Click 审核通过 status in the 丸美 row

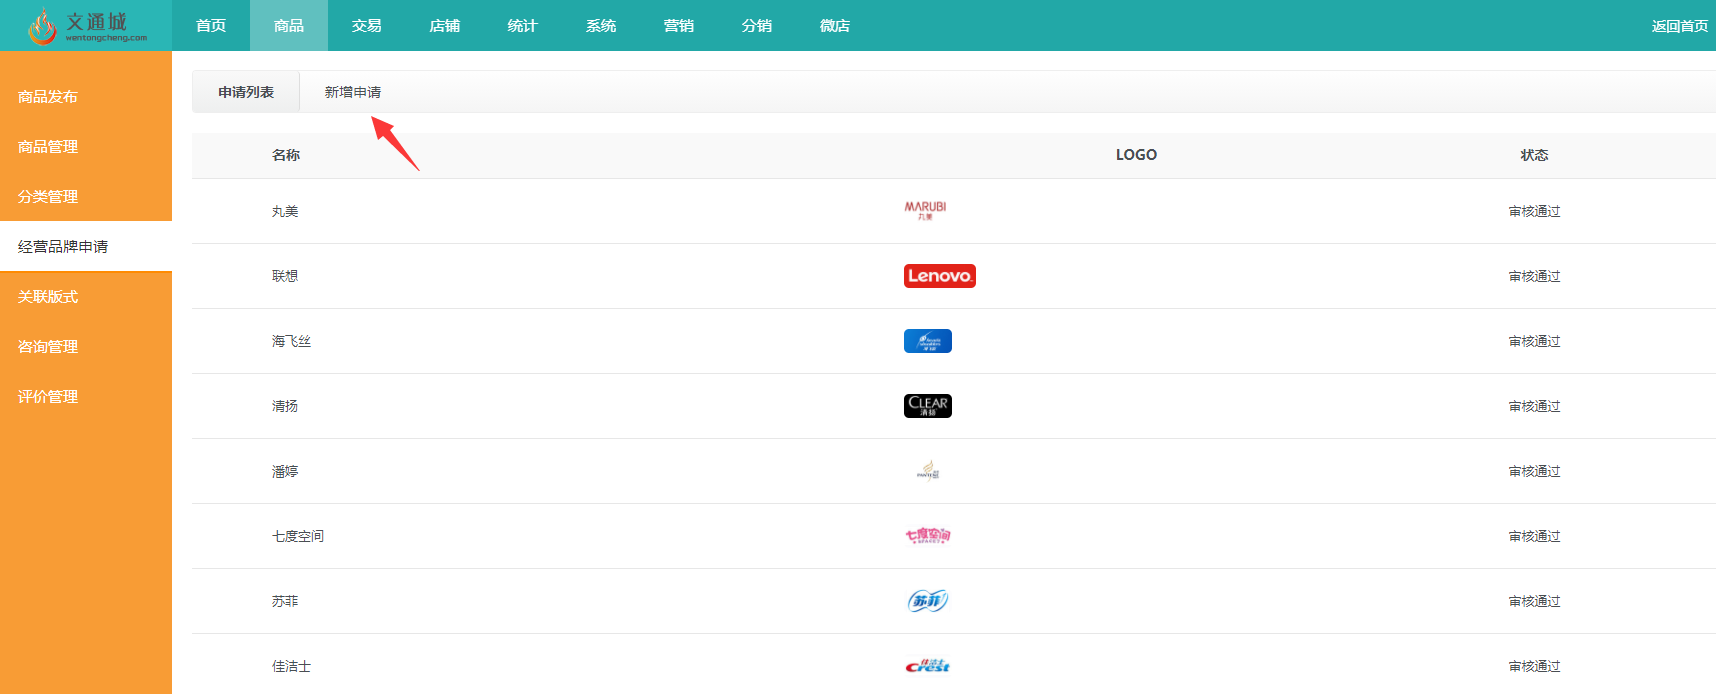[x=1535, y=211]
